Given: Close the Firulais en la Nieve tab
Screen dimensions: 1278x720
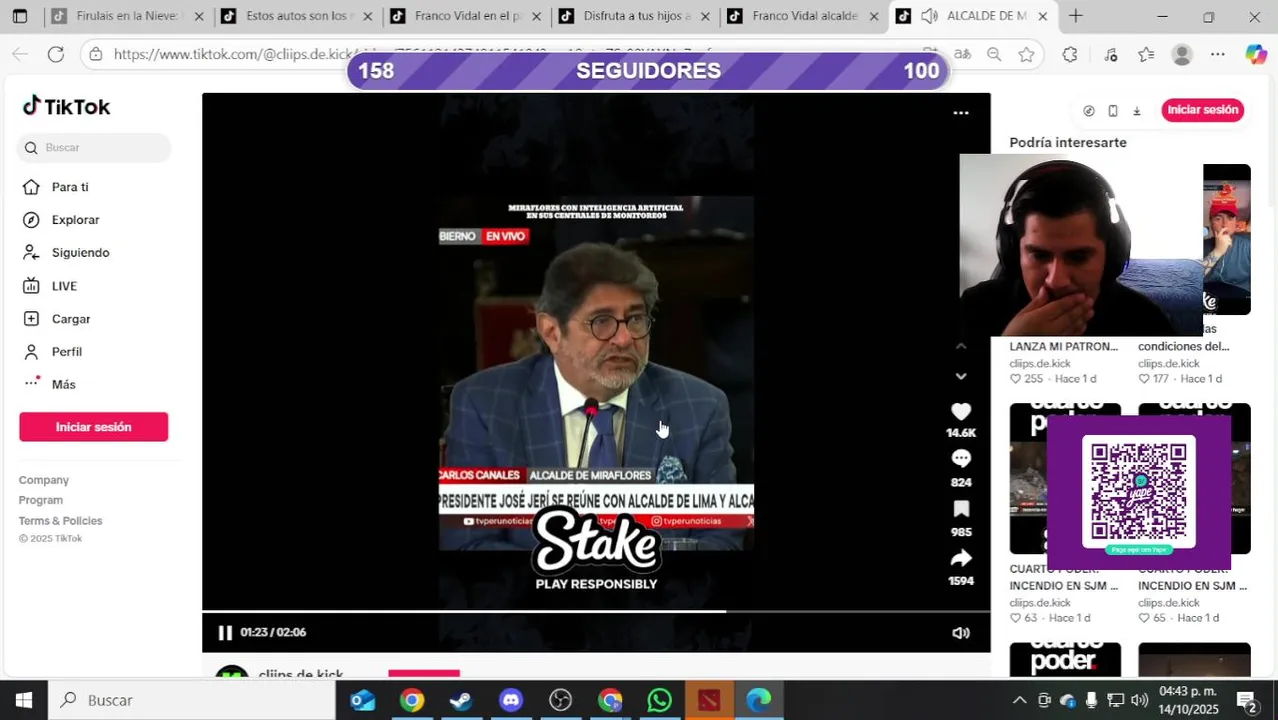Looking at the screenshot, I should point(198,16).
